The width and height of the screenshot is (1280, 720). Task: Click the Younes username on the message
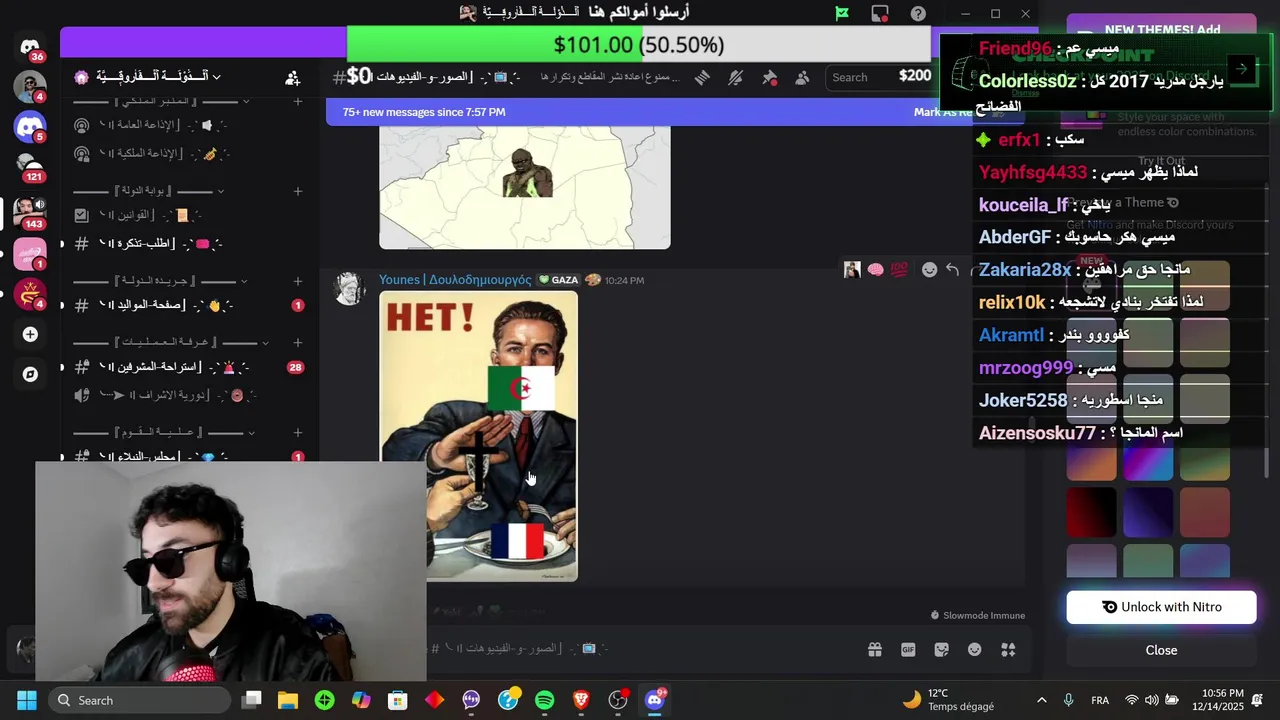[x=455, y=280]
